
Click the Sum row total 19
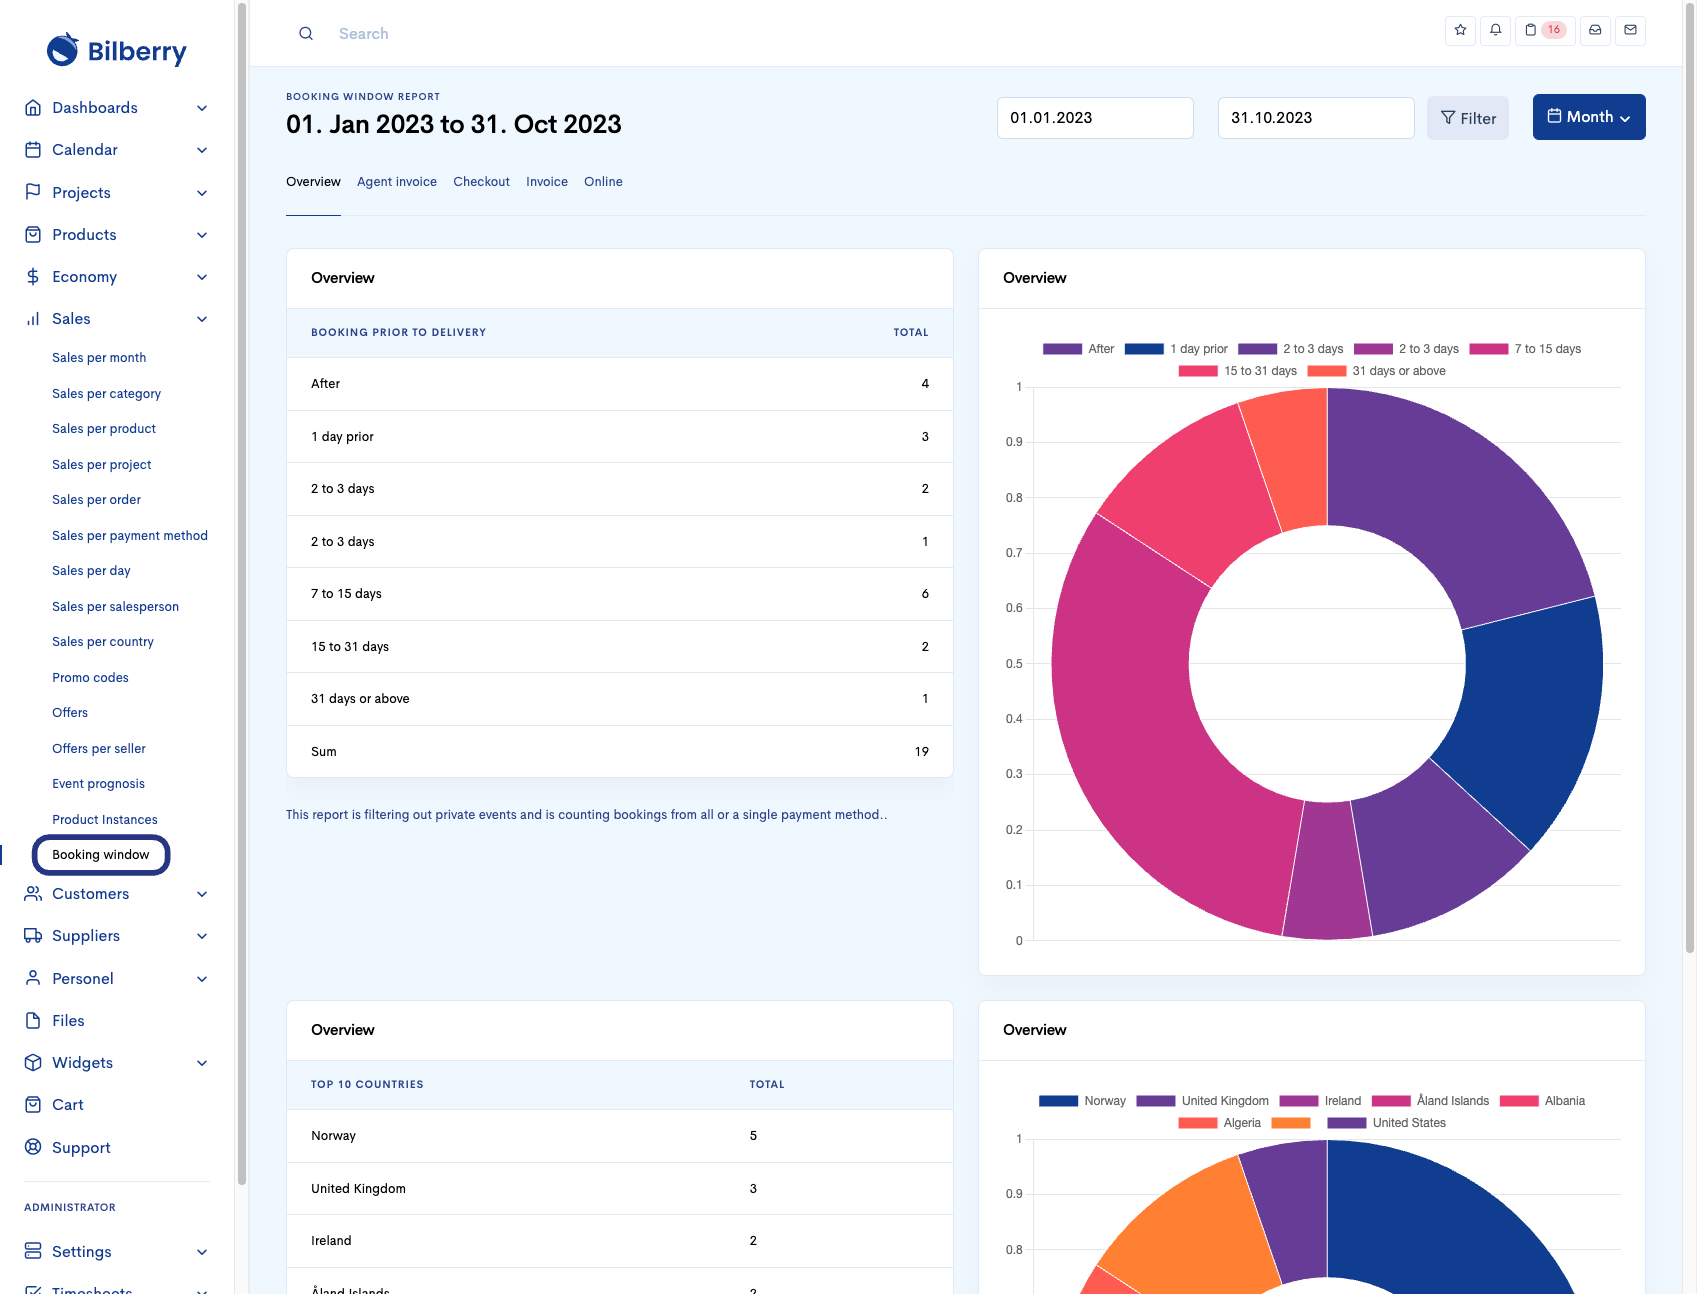pyautogui.click(x=921, y=752)
